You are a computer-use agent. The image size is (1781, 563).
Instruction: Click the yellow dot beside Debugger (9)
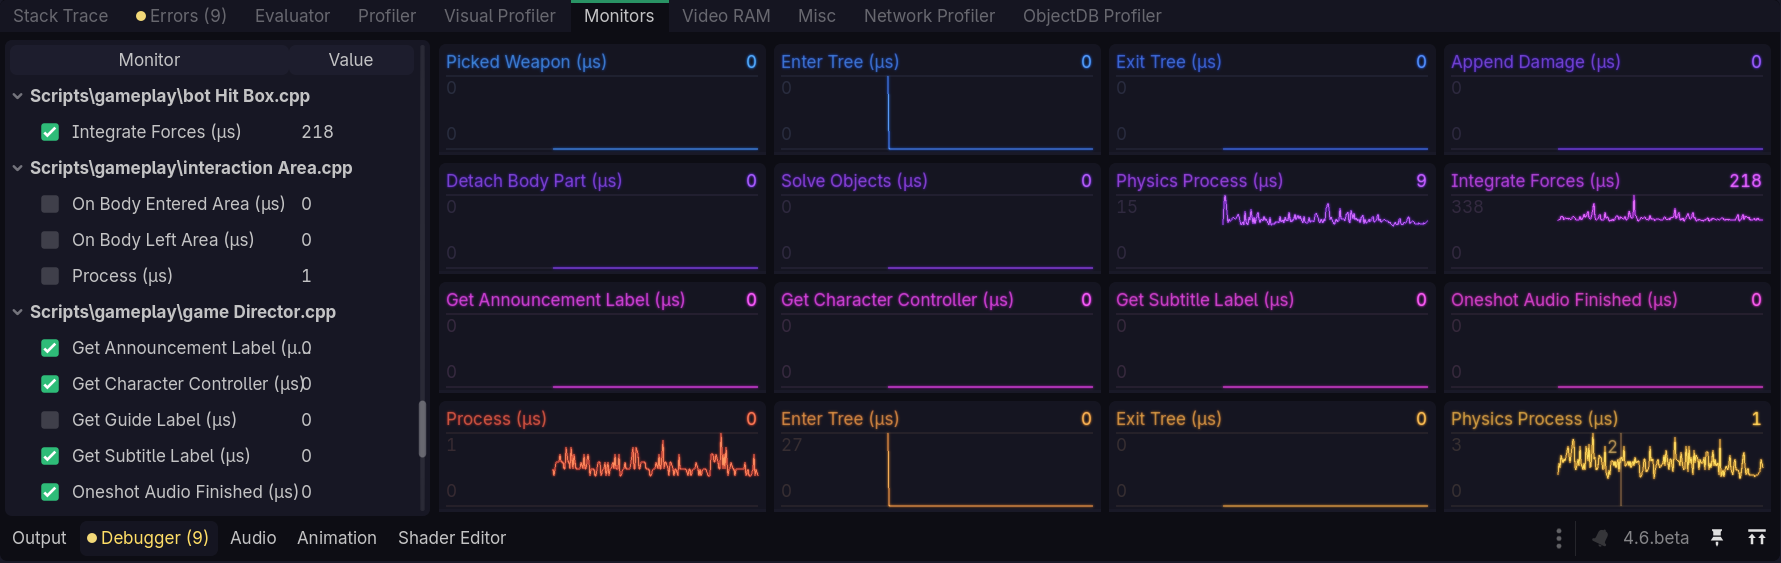point(92,538)
